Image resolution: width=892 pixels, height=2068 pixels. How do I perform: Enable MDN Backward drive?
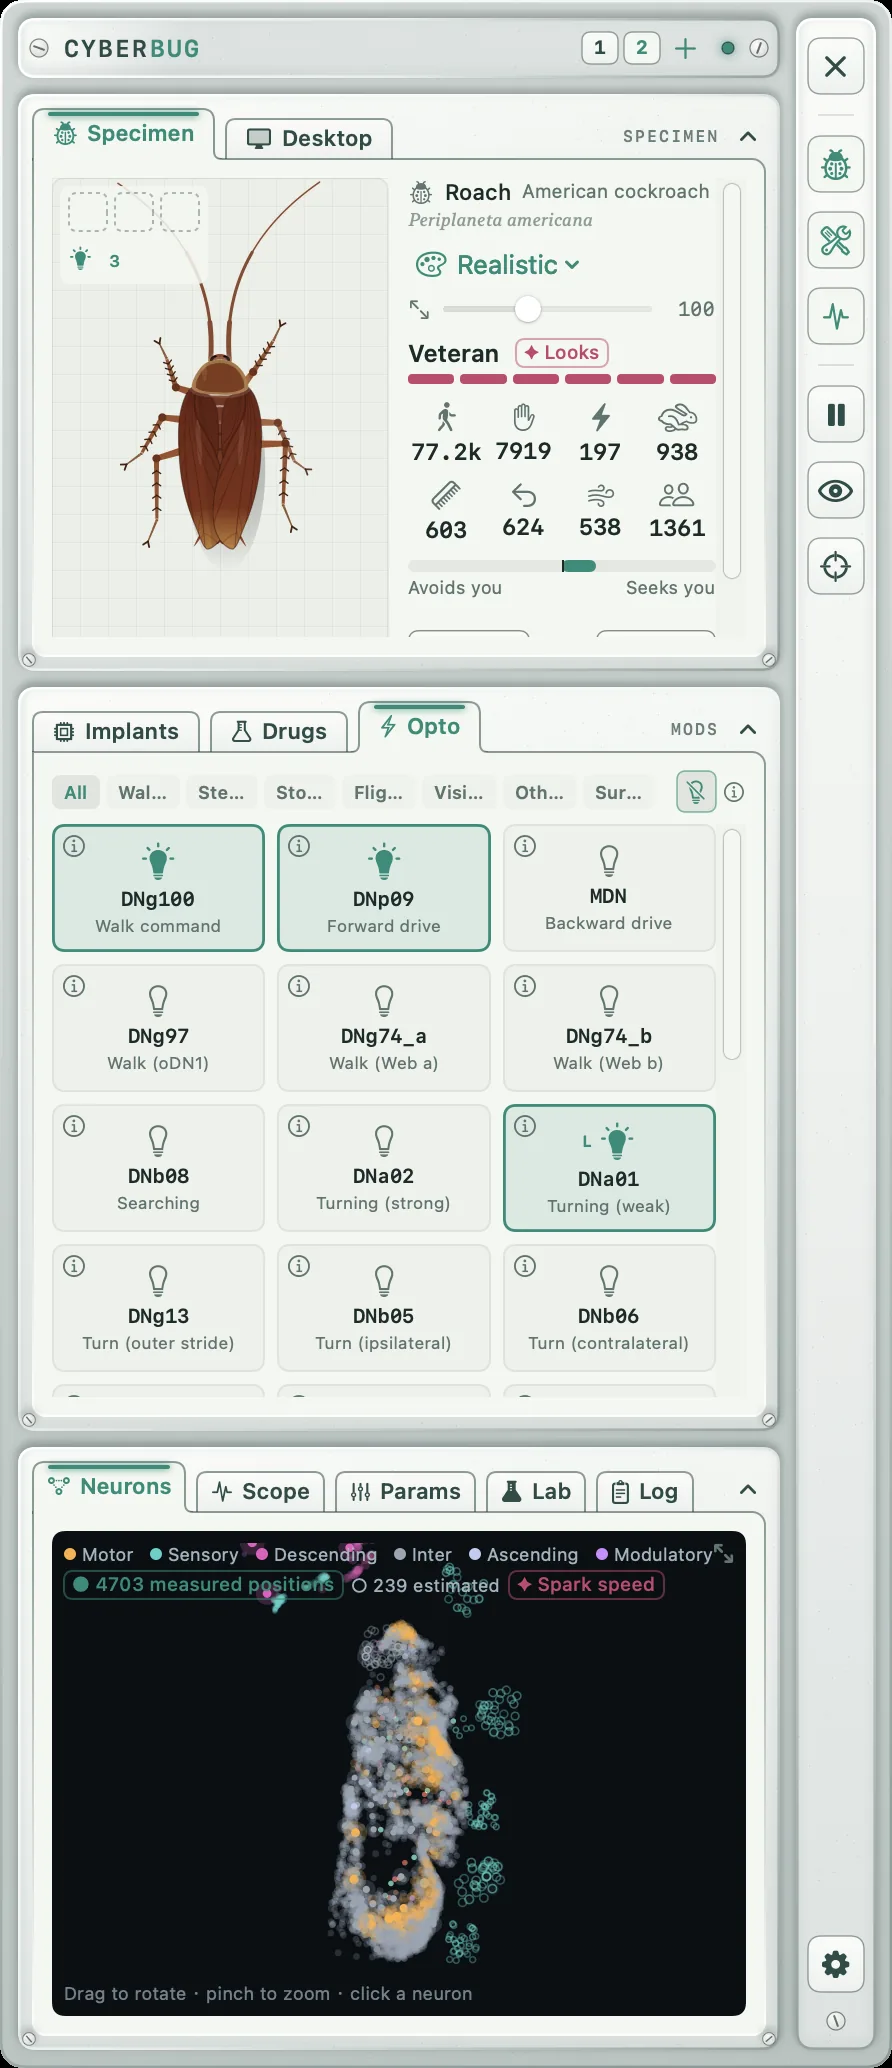609,888
